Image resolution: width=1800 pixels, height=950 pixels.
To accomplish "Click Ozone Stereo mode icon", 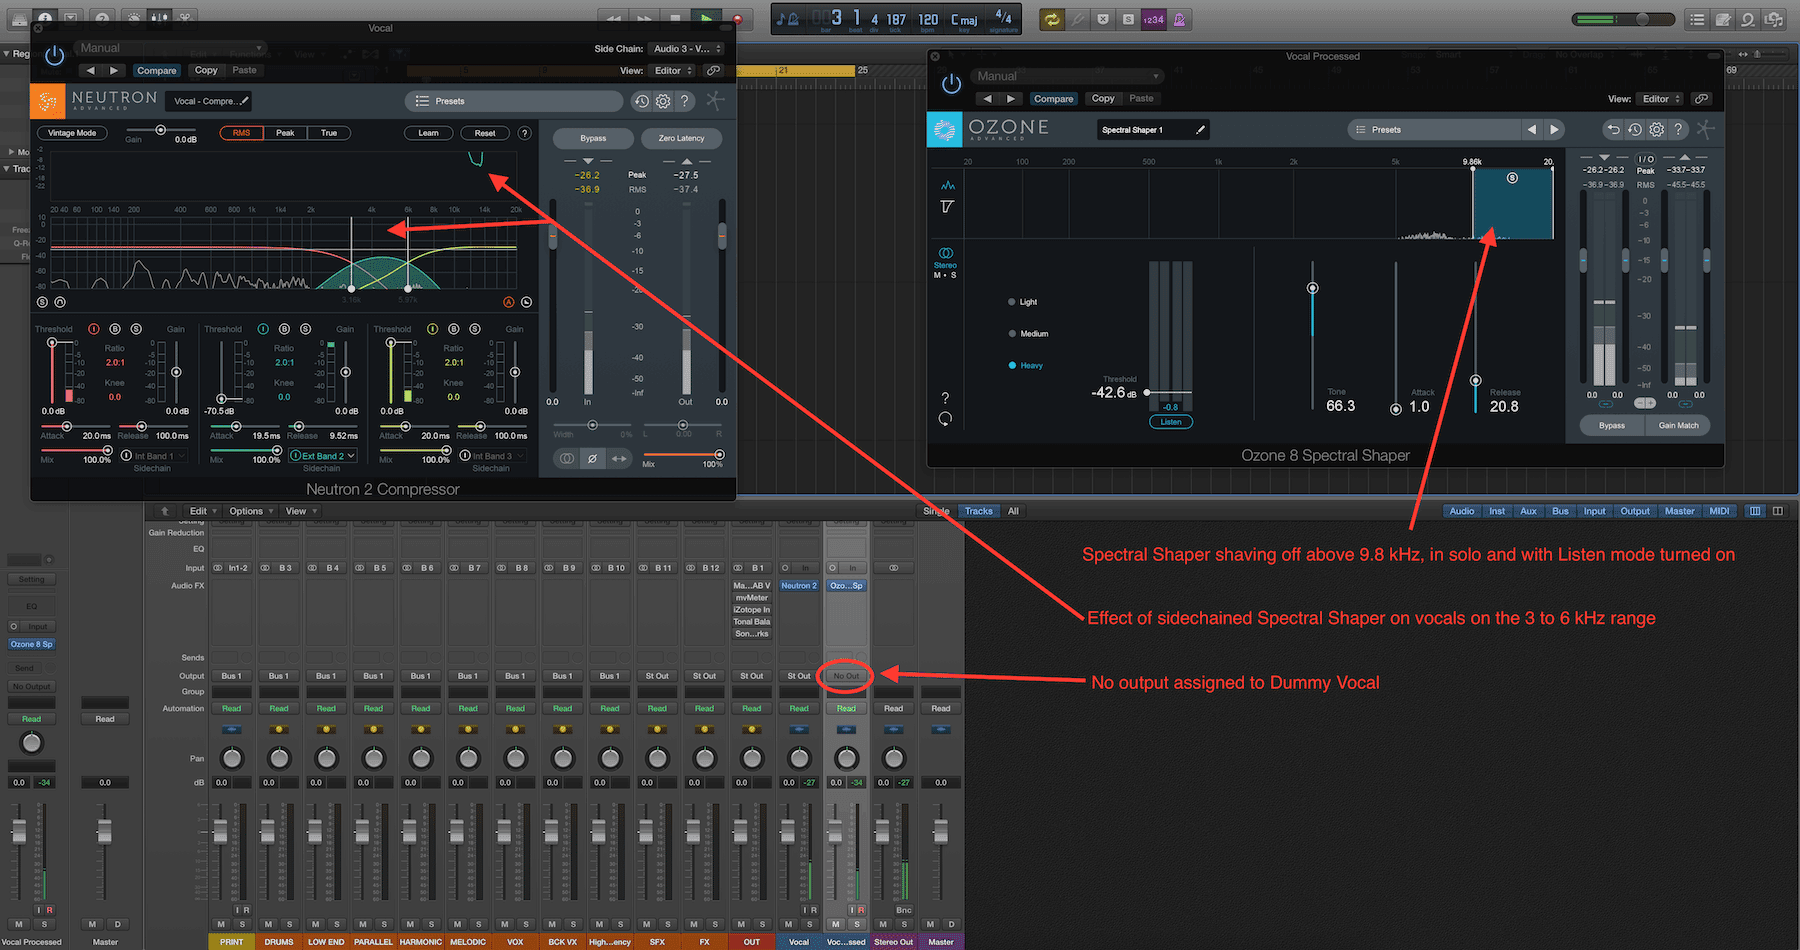I will click(945, 254).
